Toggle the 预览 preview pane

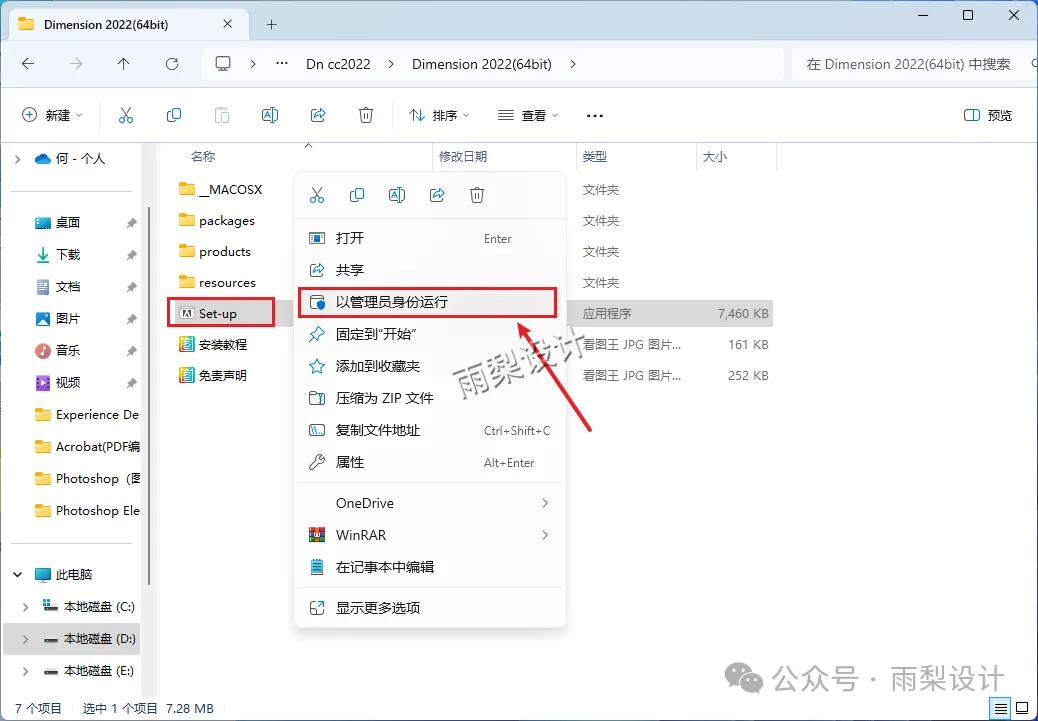coord(988,115)
